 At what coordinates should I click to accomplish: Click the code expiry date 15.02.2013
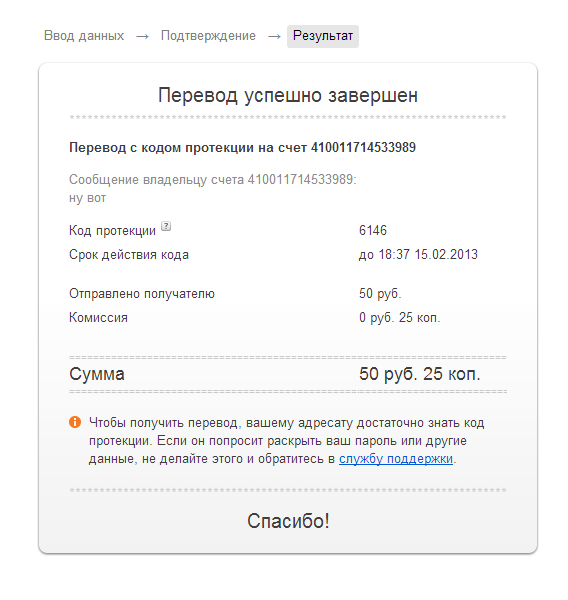tap(446, 254)
